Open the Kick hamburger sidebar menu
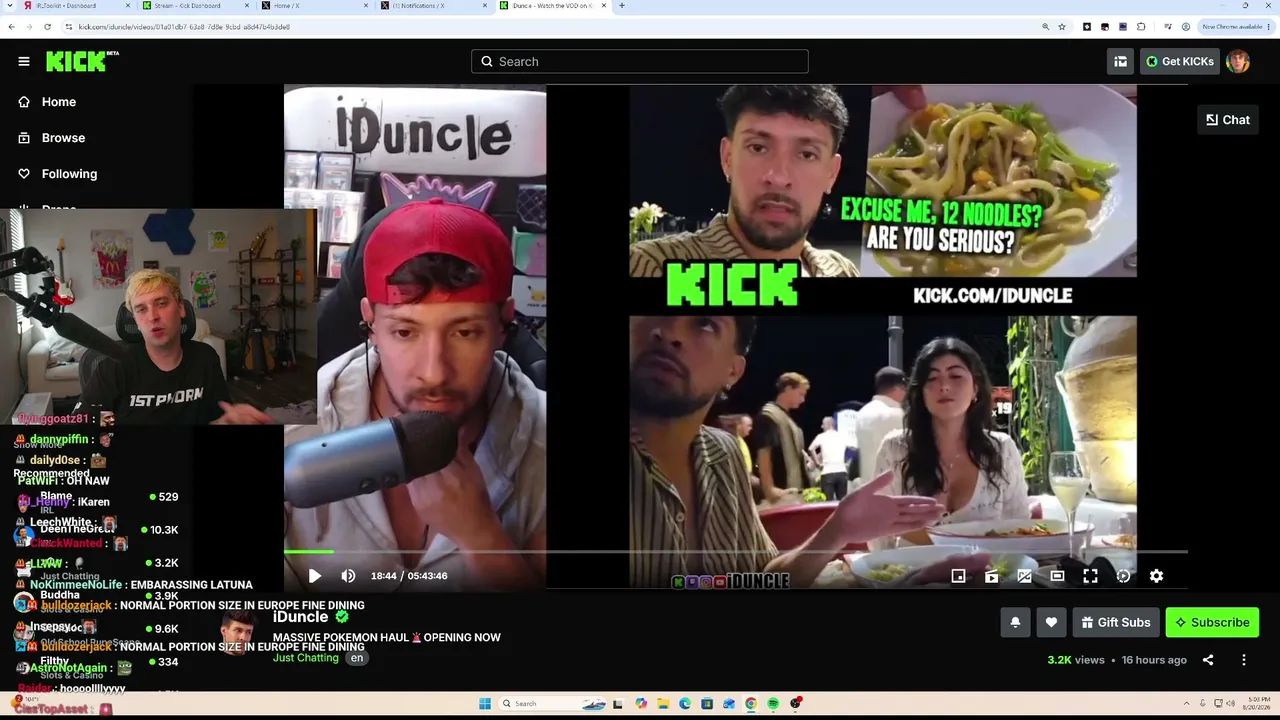1280x720 pixels. [x=24, y=62]
